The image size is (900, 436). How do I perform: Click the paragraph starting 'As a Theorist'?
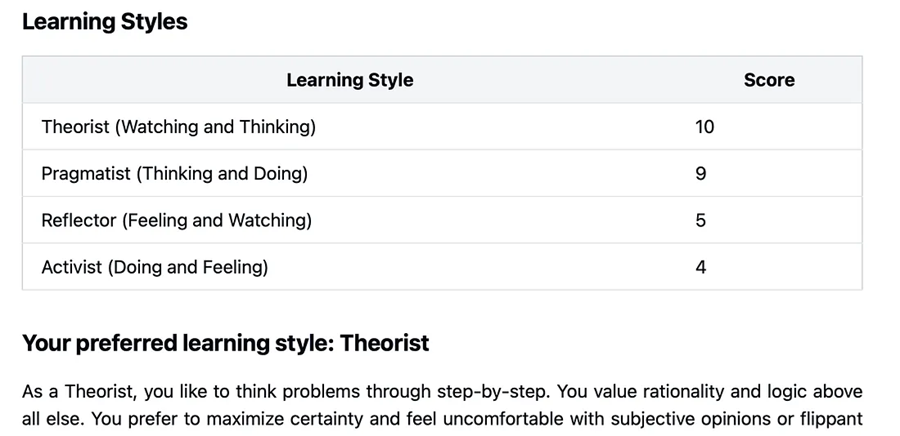[x=442, y=405]
